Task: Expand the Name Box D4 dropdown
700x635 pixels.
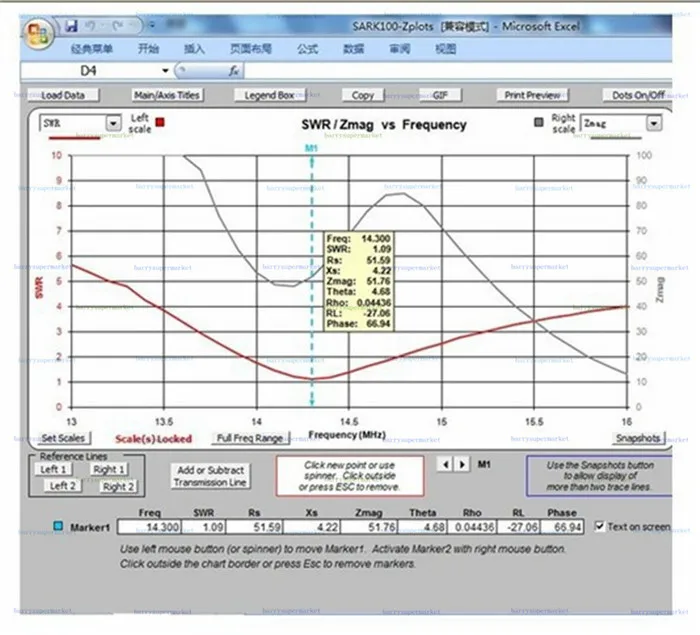Action: (x=165, y=71)
